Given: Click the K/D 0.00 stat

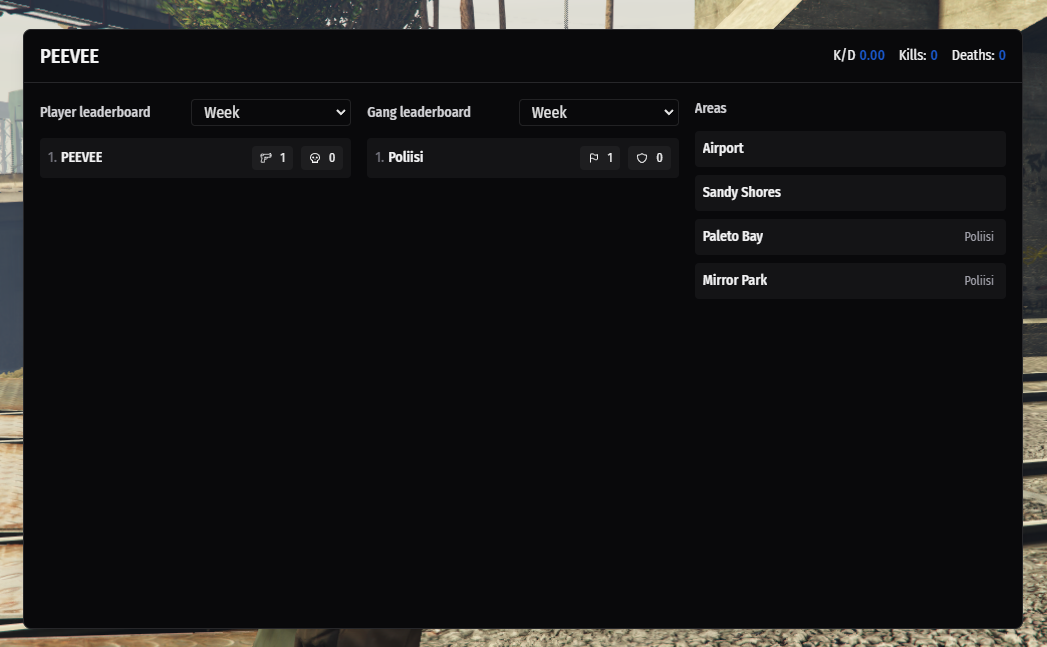Looking at the screenshot, I should pos(859,55).
